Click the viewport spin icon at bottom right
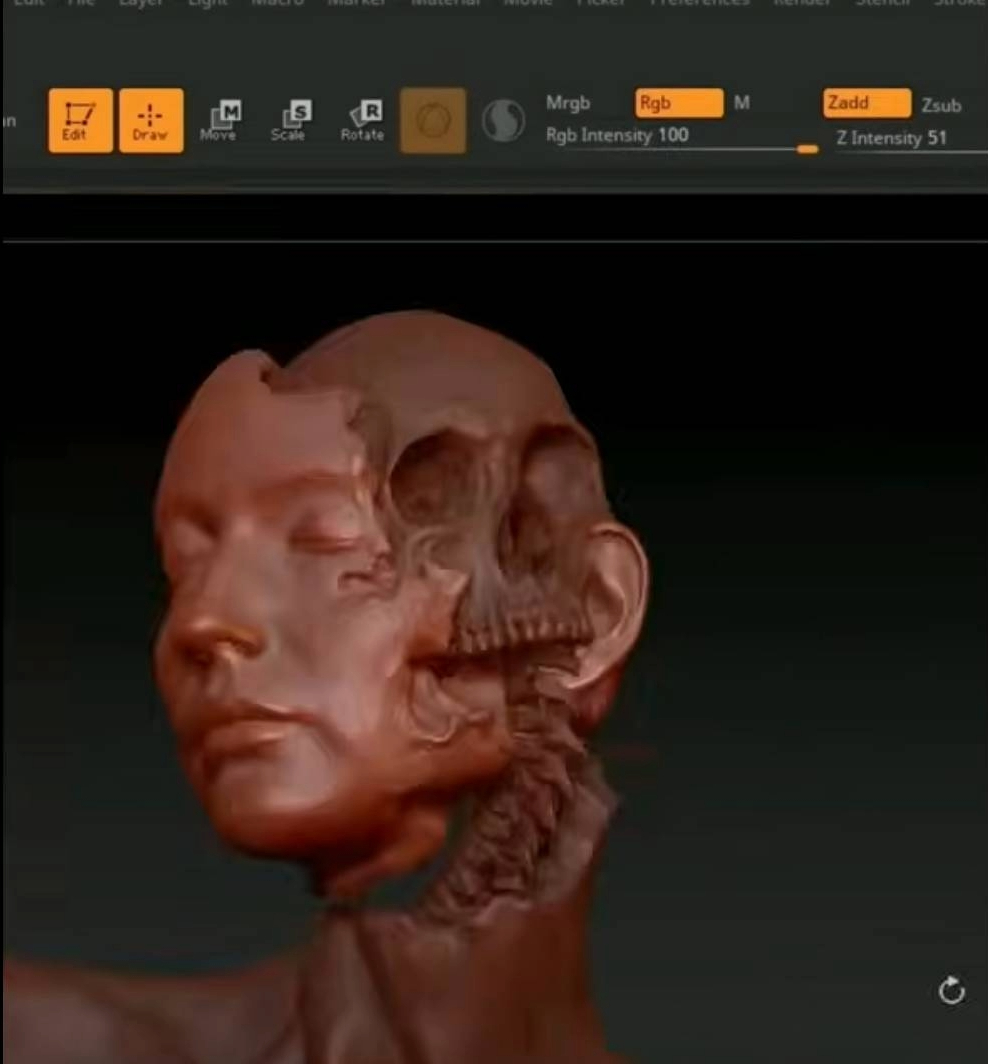988x1064 pixels. tap(952, 990)
